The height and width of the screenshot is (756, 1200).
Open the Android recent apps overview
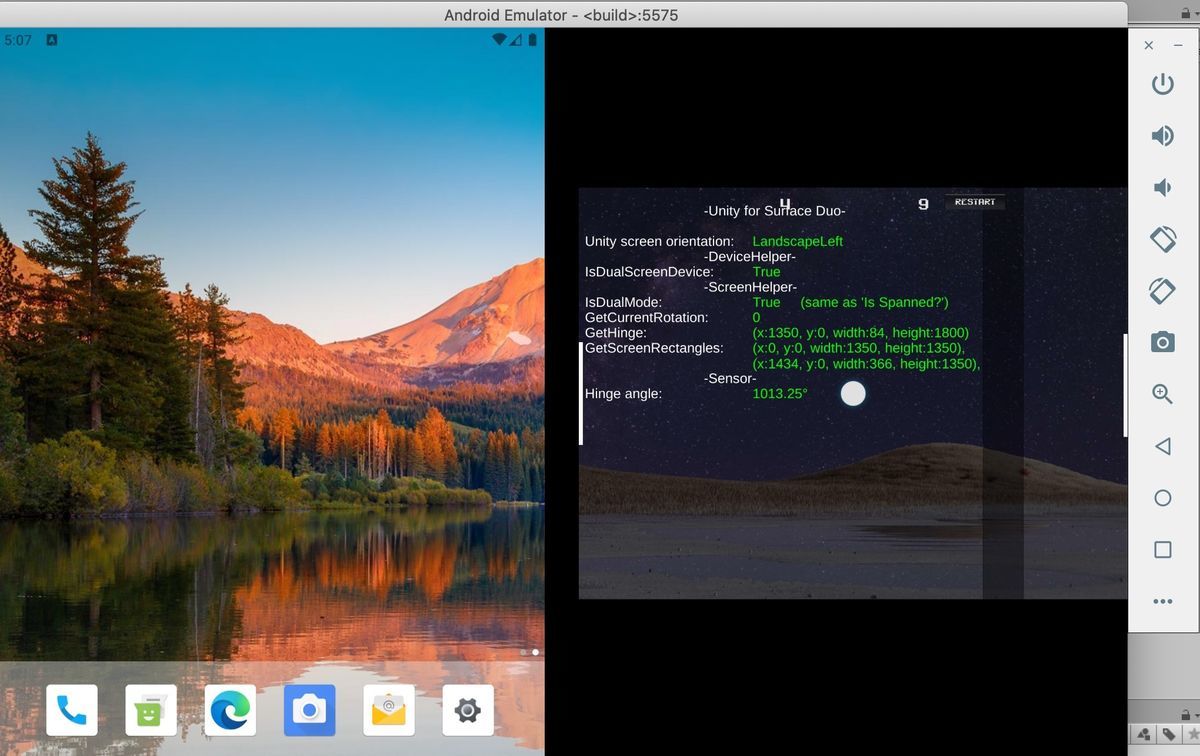click(x=1162, y=549)
